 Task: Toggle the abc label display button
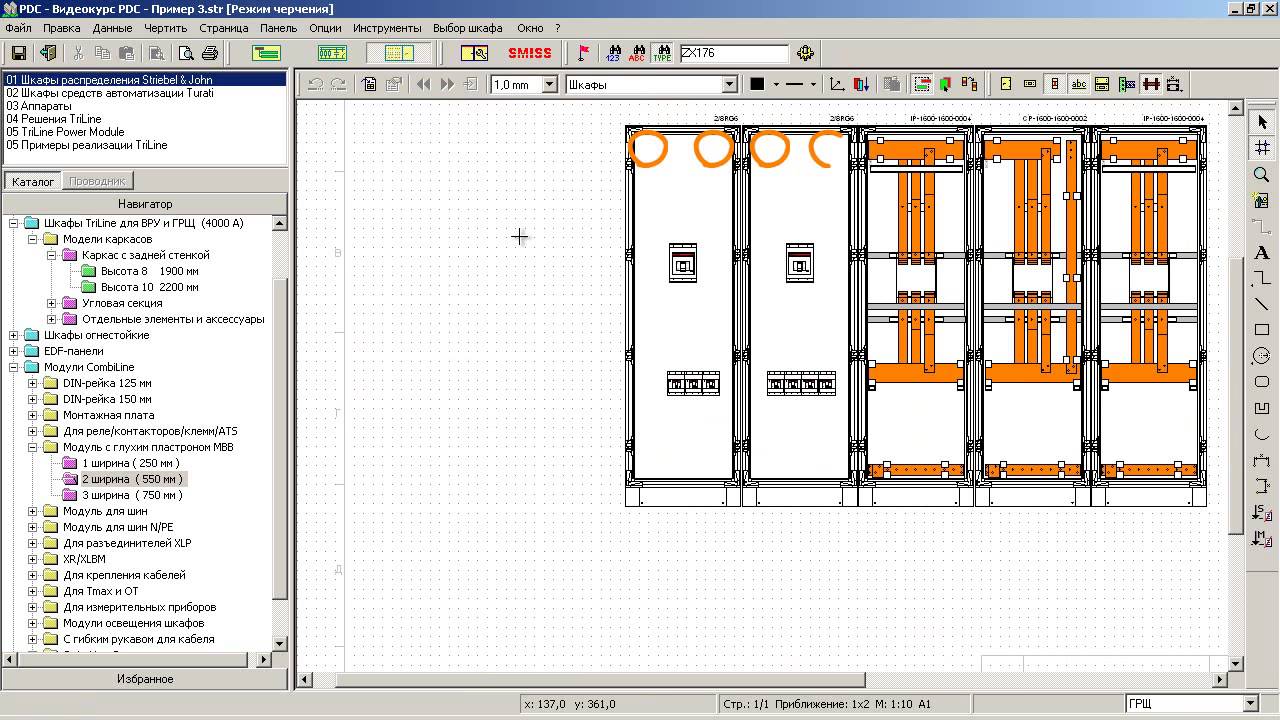(x=1079, y=84)
